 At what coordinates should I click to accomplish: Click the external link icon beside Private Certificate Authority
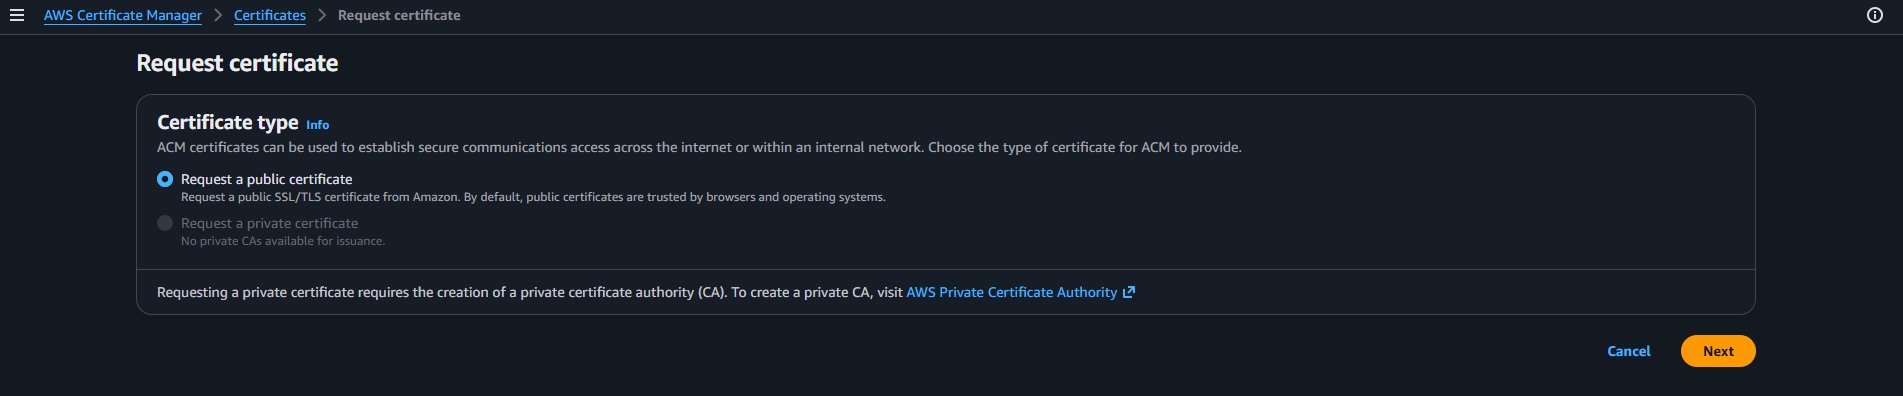pyautogui.click(x=1129, y=292)
